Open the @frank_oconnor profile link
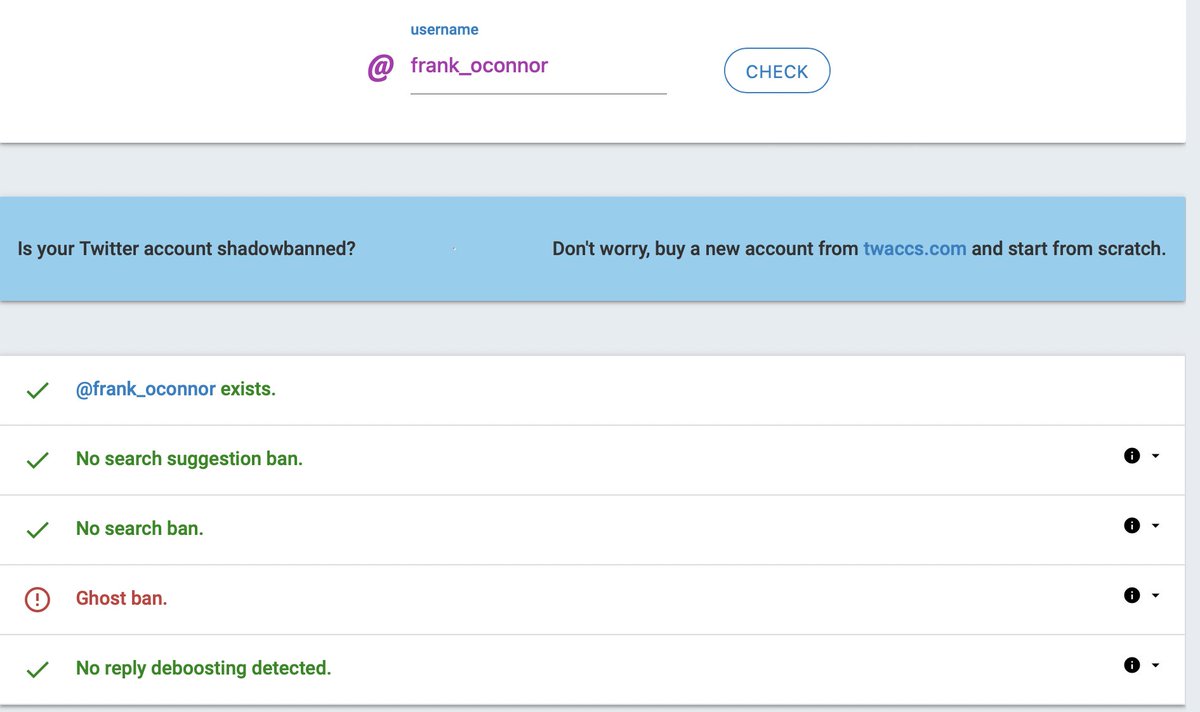 click(x=146, y=389)
